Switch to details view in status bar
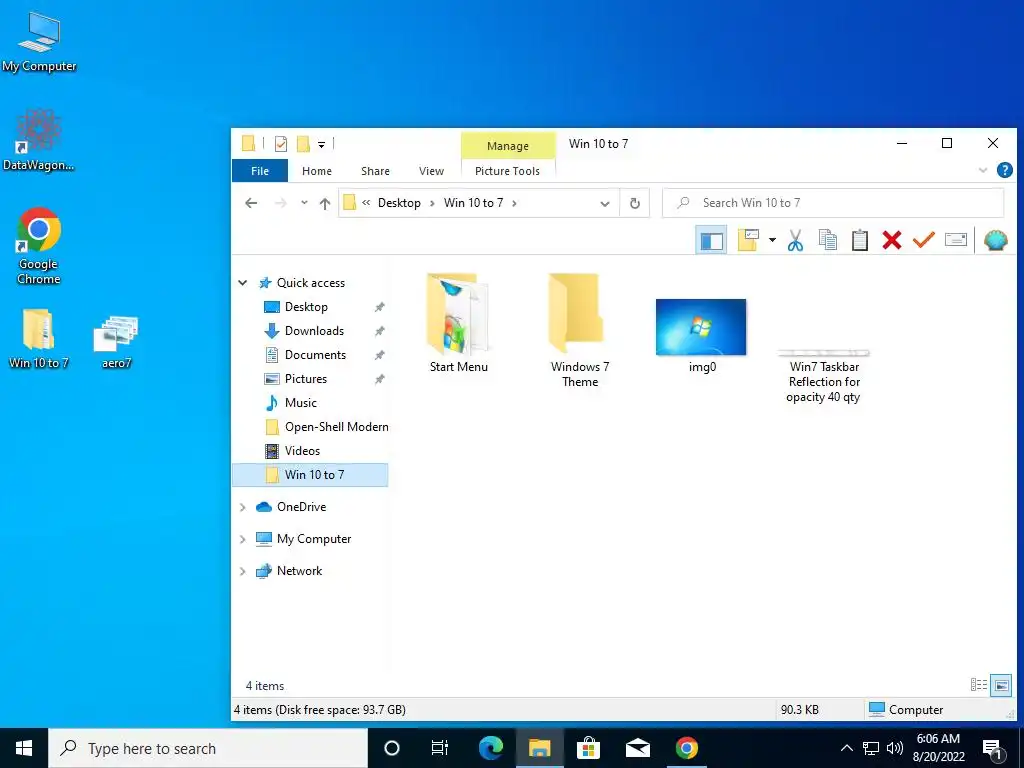Image resolution: width=1024 pixels, height=768 pixels. (x=978, y=685)
